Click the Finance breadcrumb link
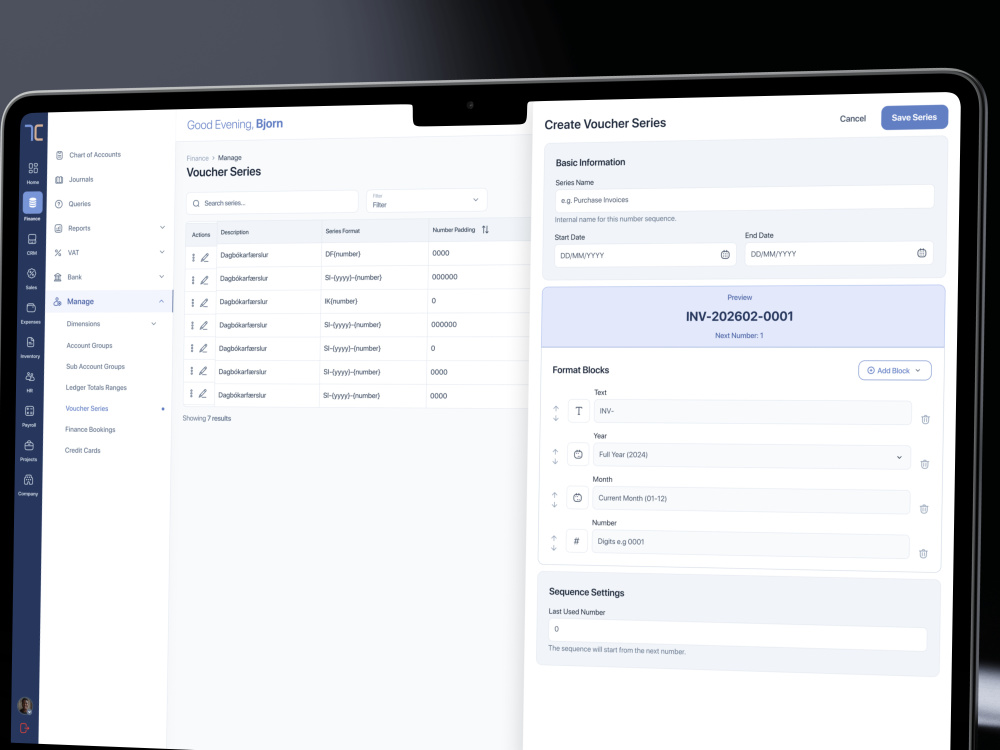 pos(198,158)
